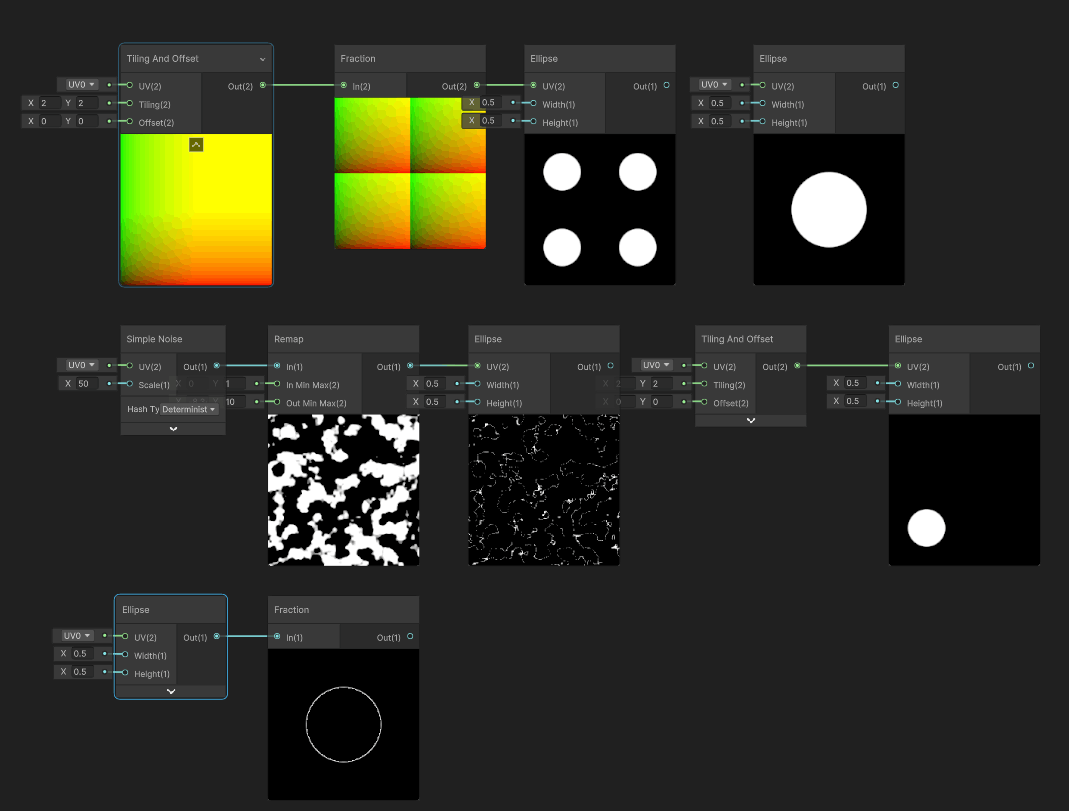The width and height of the screenshot is (1069, 811).
Task: Edit Width 0.5 field of noise-outline Ellipse
Action: point(437,384)
